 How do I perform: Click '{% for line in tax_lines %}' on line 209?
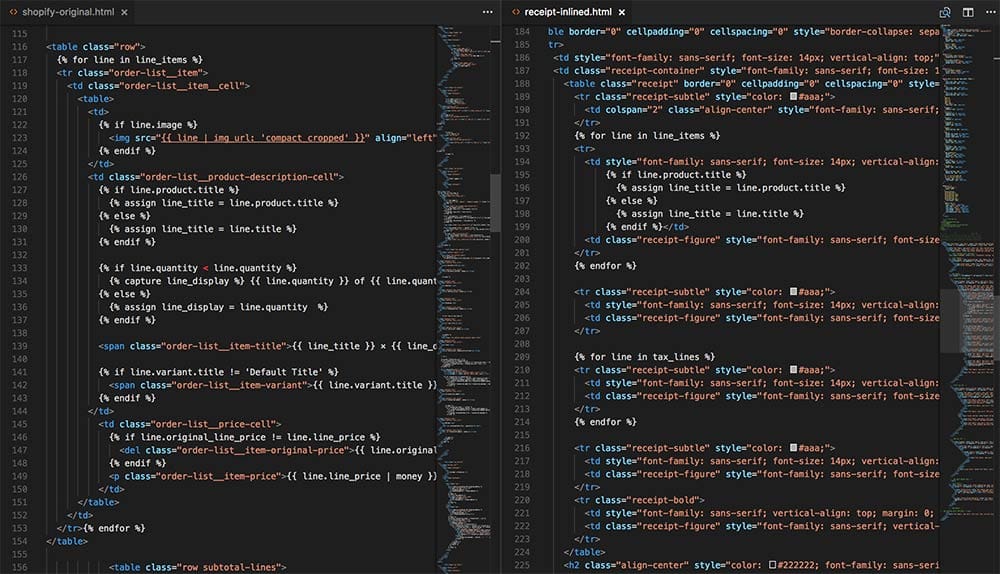click(x=645, y=357)
